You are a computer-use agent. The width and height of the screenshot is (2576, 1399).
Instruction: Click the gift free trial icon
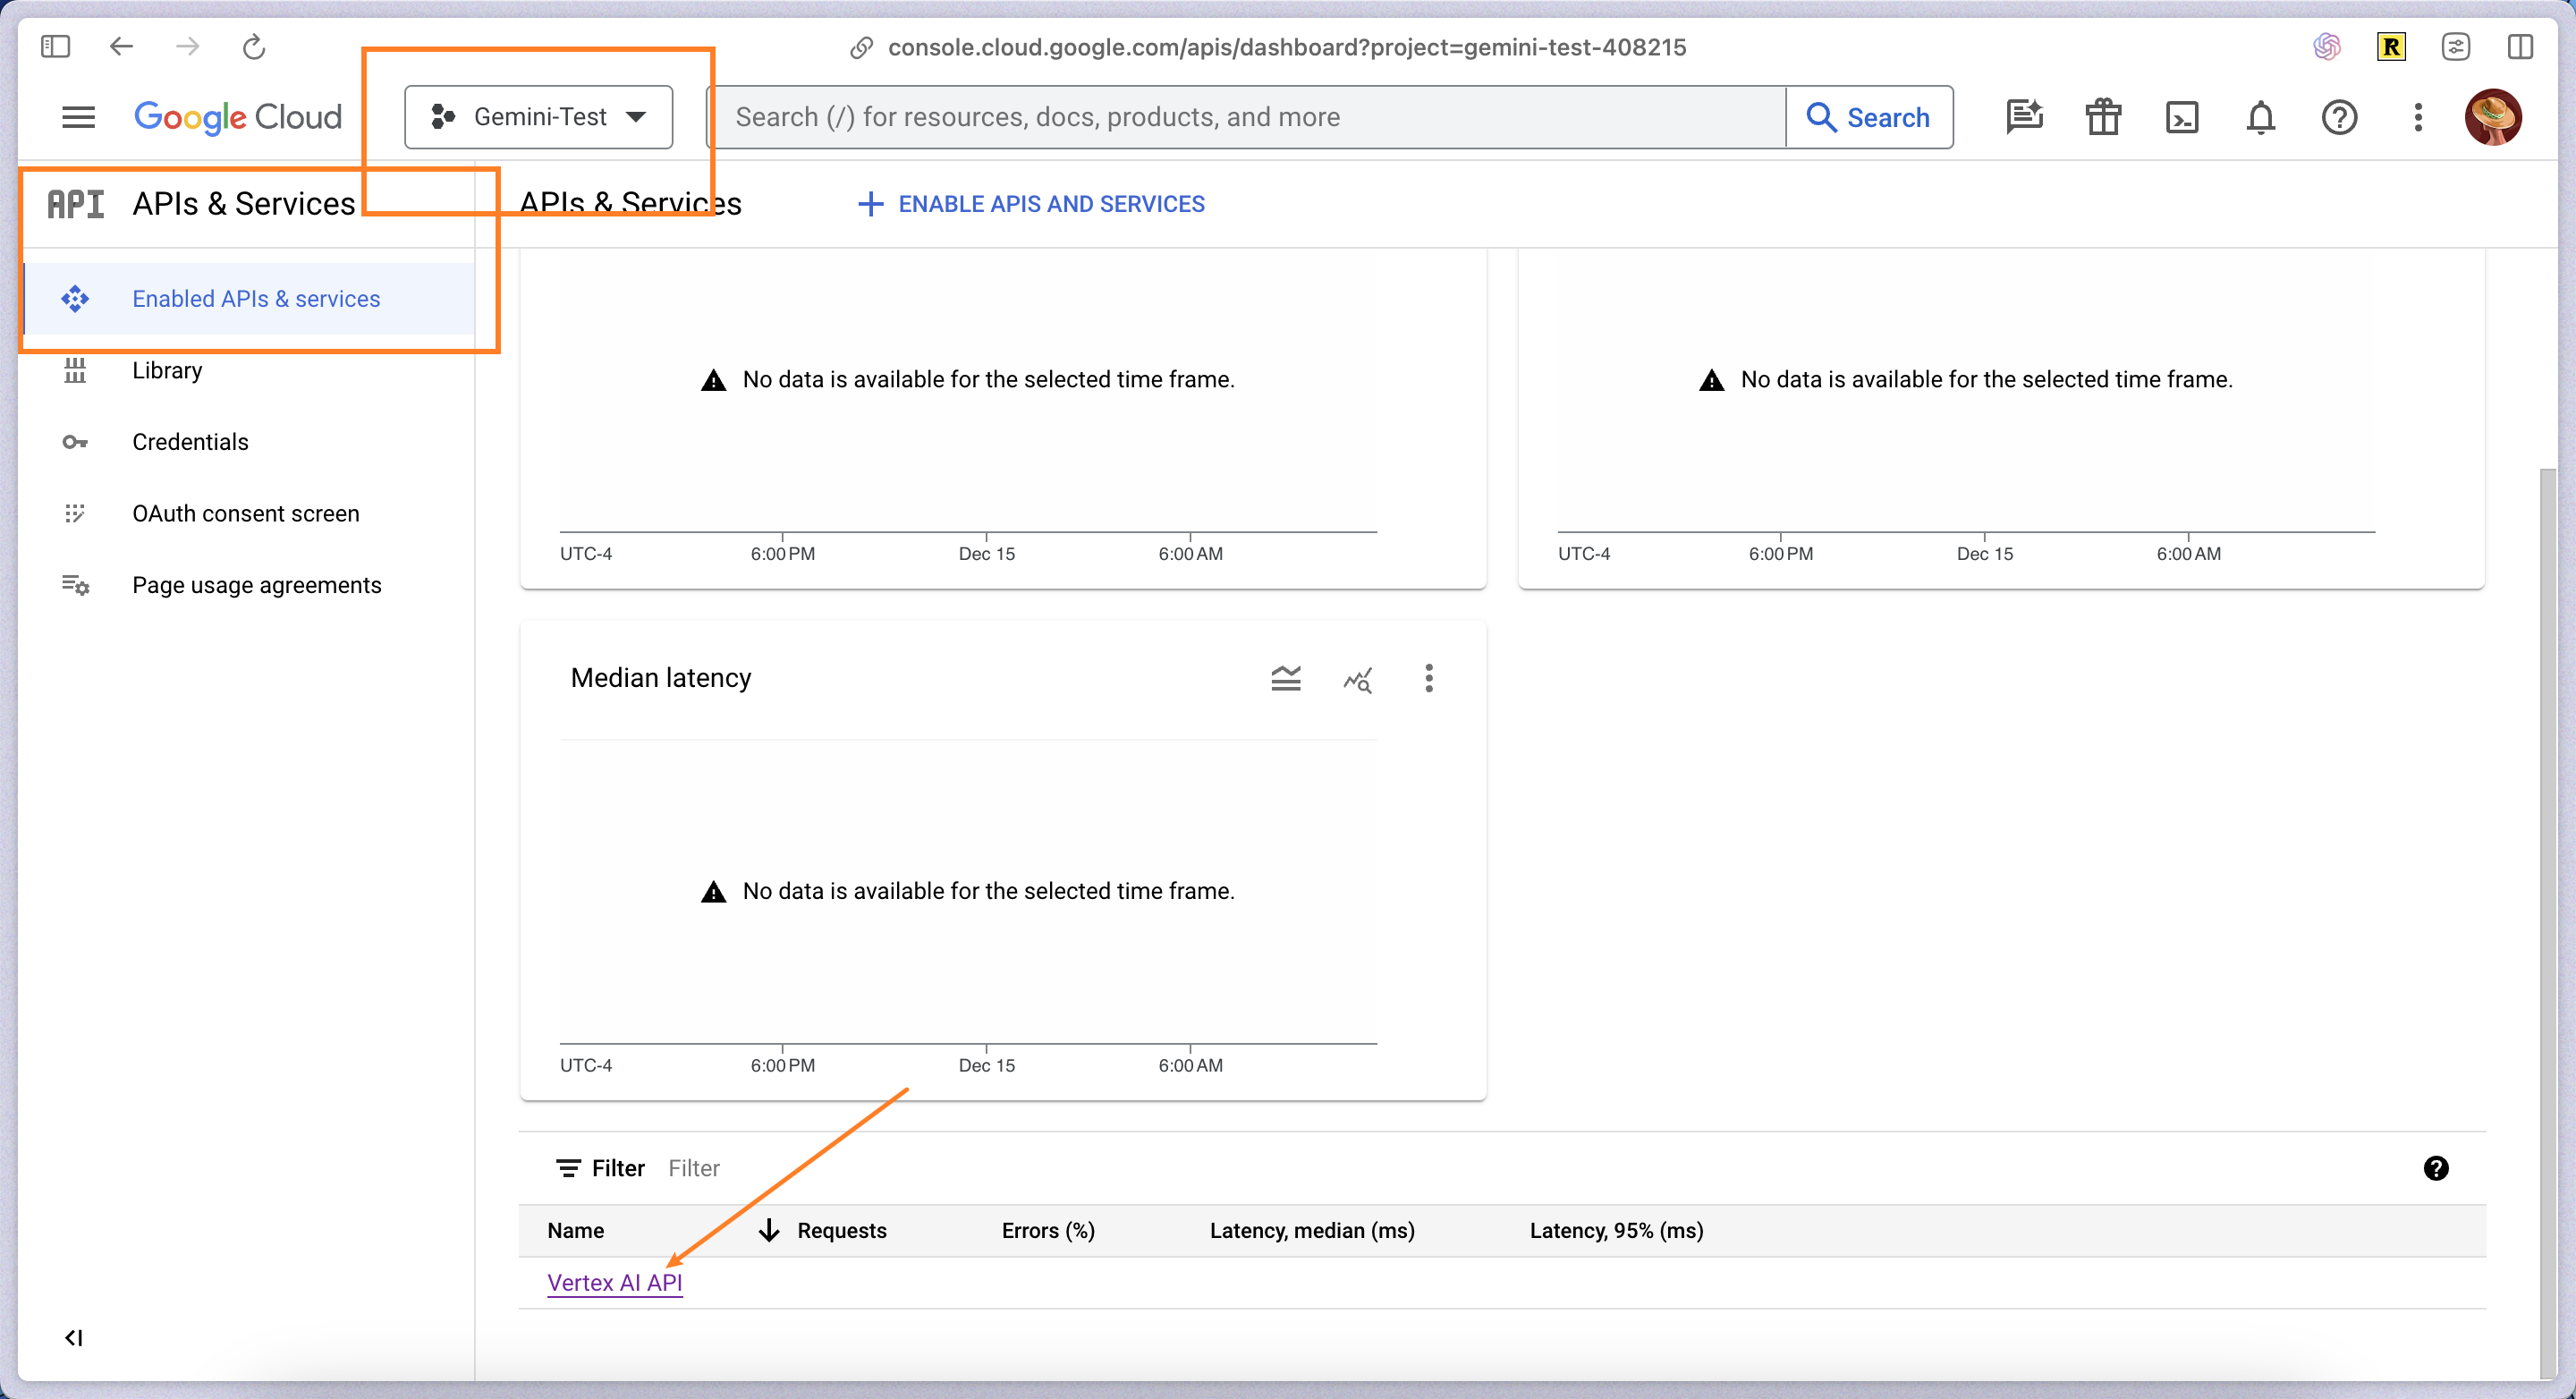[x=2103, y=117]
